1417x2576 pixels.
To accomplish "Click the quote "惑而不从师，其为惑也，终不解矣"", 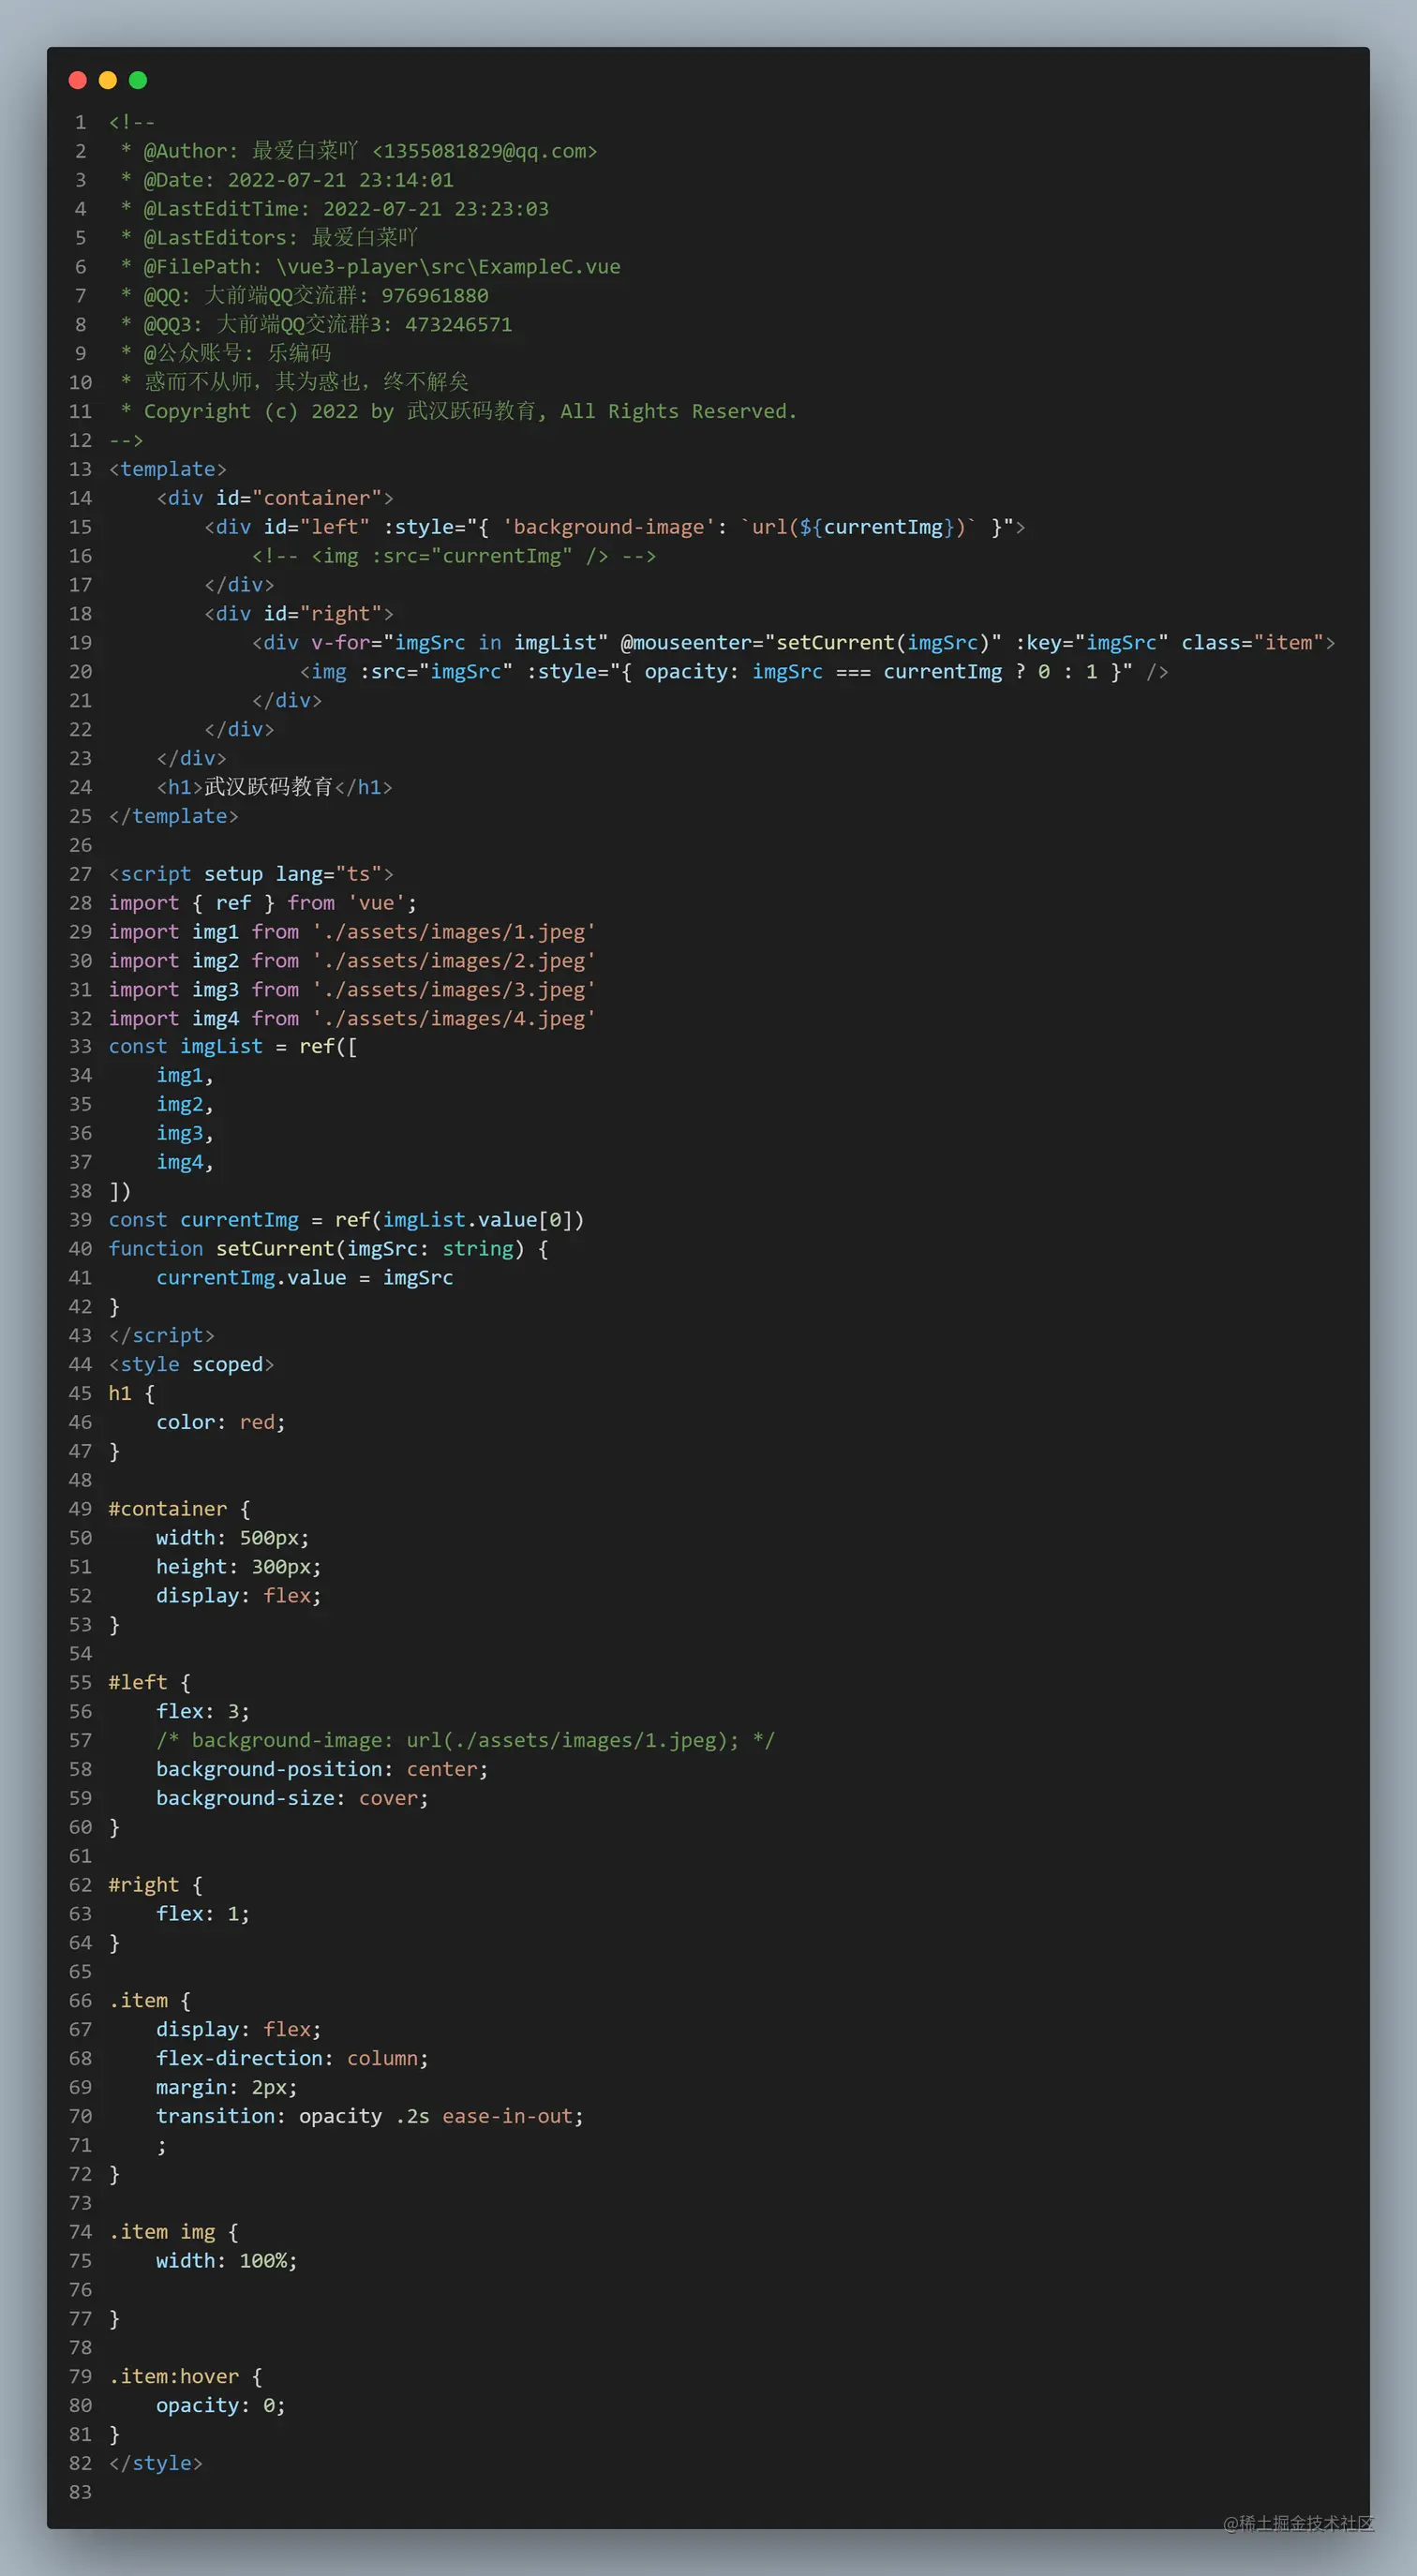I will 306,382.
